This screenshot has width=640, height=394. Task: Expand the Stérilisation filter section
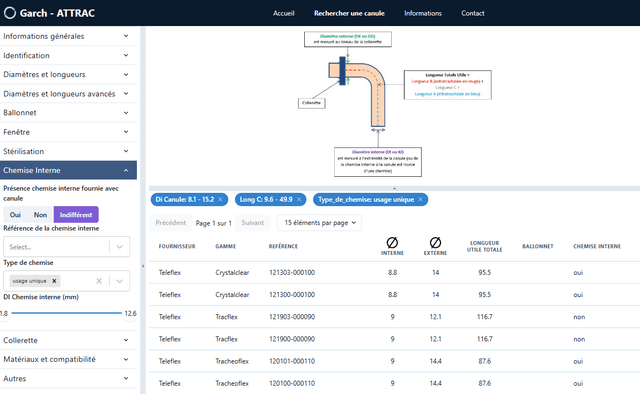click(68, 151)
